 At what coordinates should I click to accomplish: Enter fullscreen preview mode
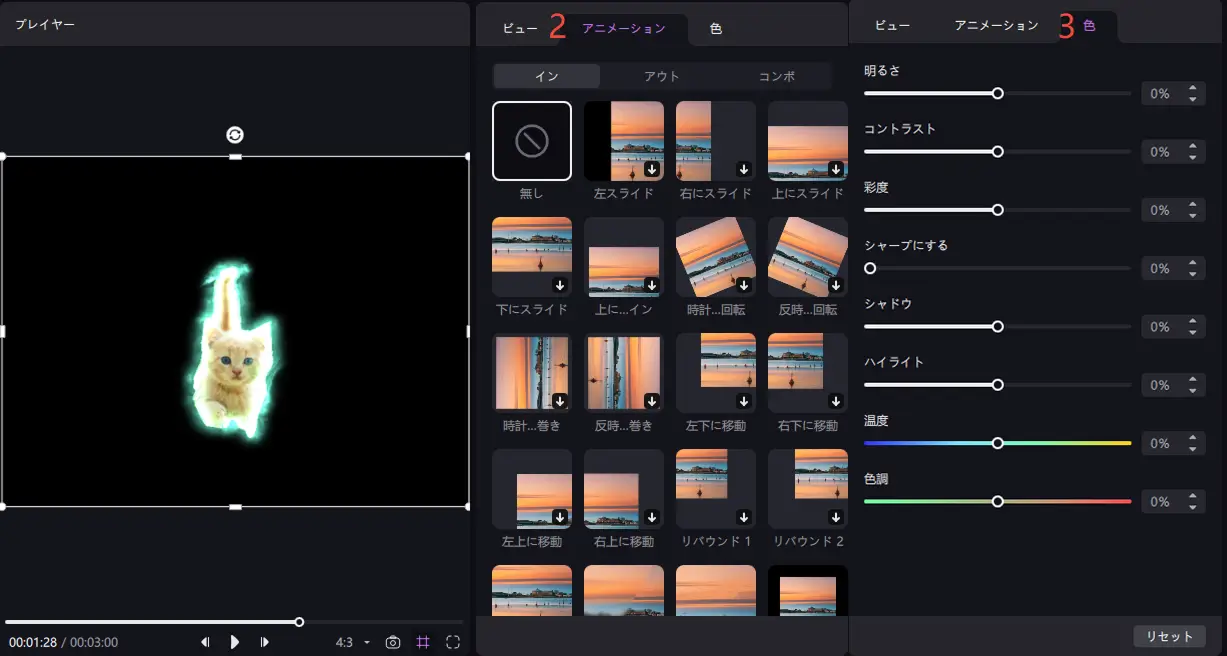[453, 642]
